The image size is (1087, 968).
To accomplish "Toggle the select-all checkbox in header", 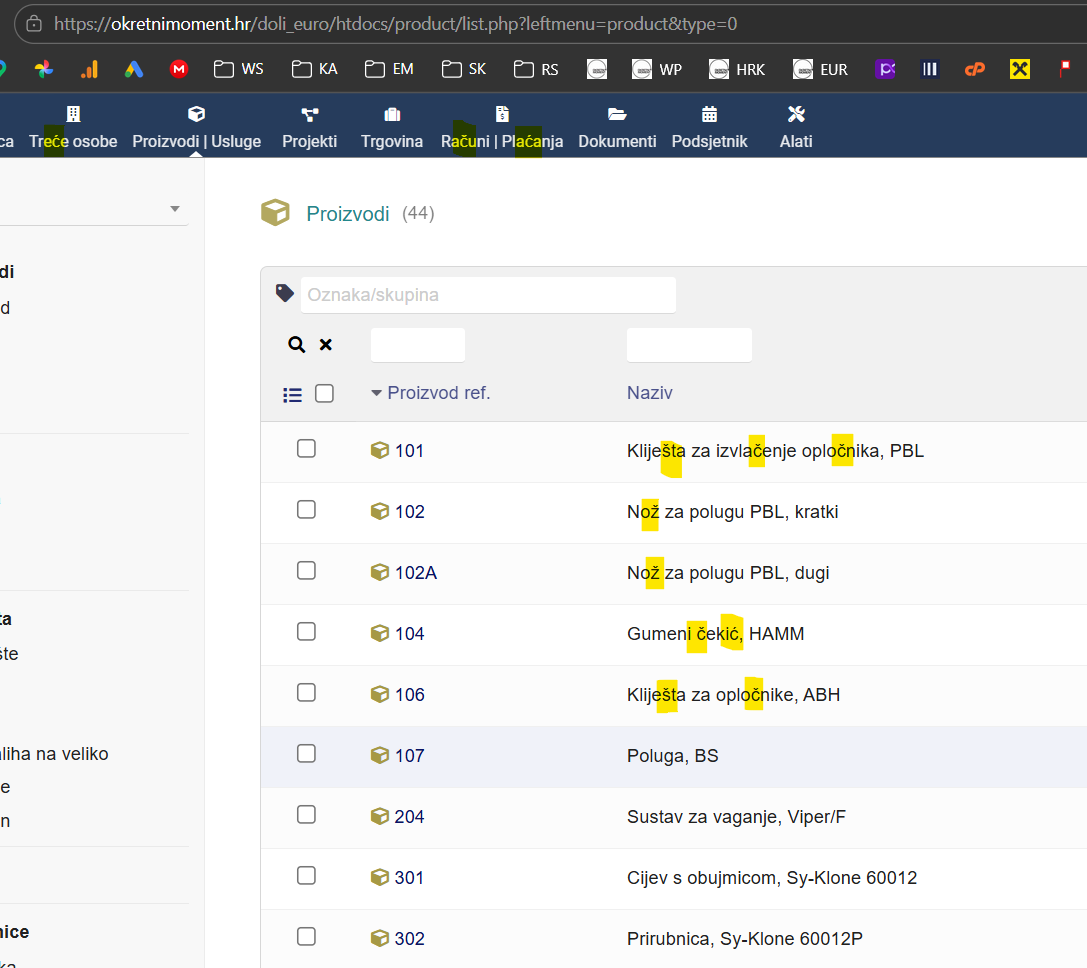I will [324, 394].
